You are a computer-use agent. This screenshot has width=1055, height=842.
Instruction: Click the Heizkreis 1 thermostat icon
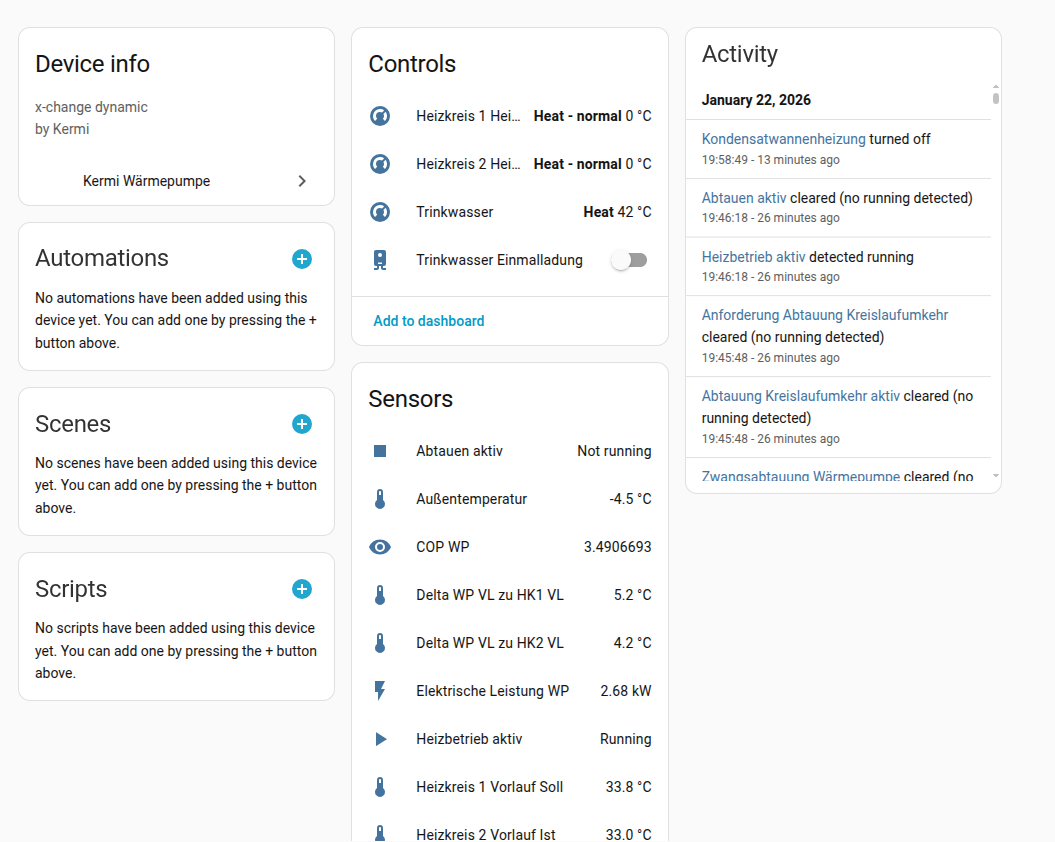[x=380, y=116]
